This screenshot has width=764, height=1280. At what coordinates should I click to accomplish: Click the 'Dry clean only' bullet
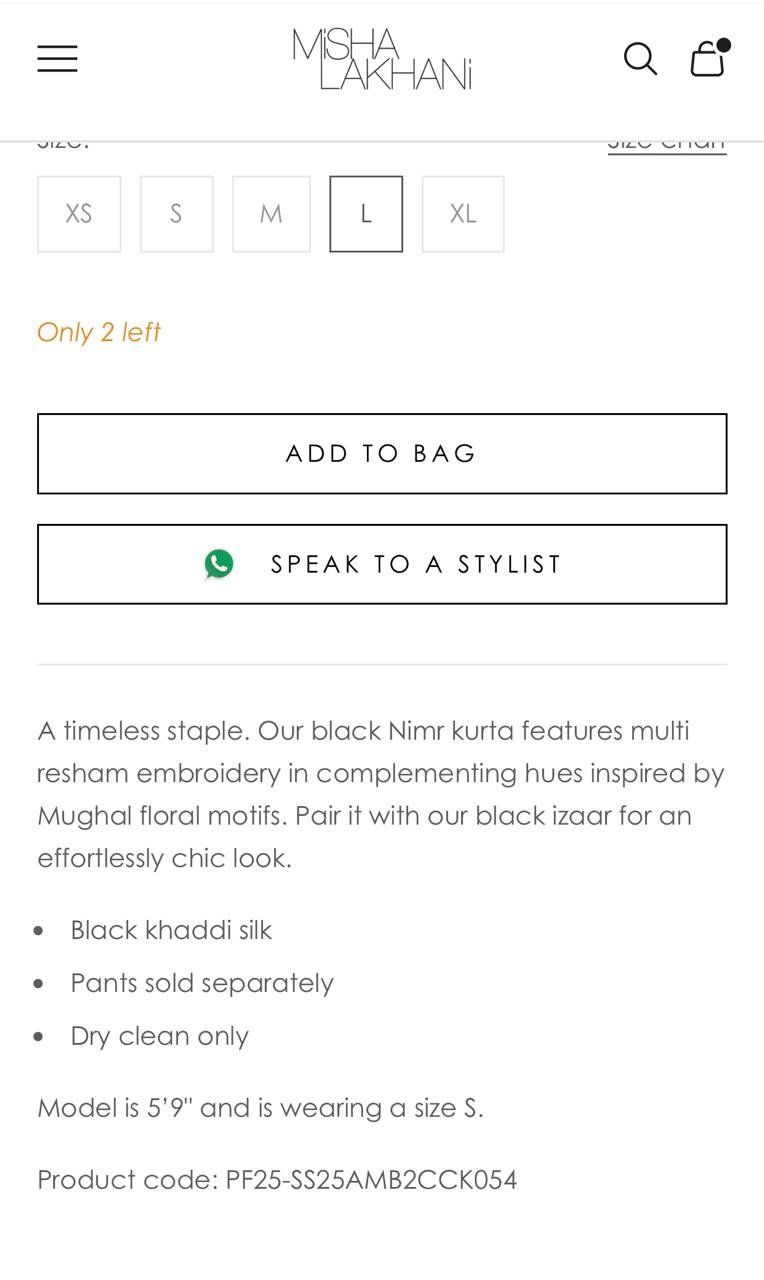tap(159, 1036)
